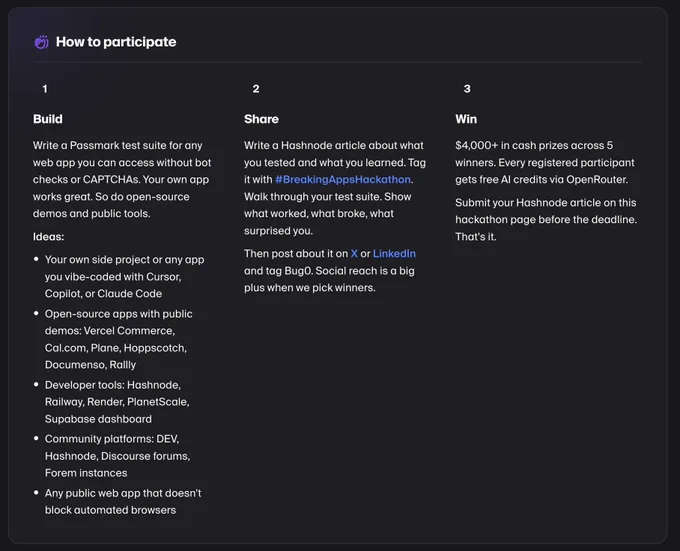Click the 'Write a Passmark test suite' paragraph
Screen dimensions: 680x551
point(122,179)
